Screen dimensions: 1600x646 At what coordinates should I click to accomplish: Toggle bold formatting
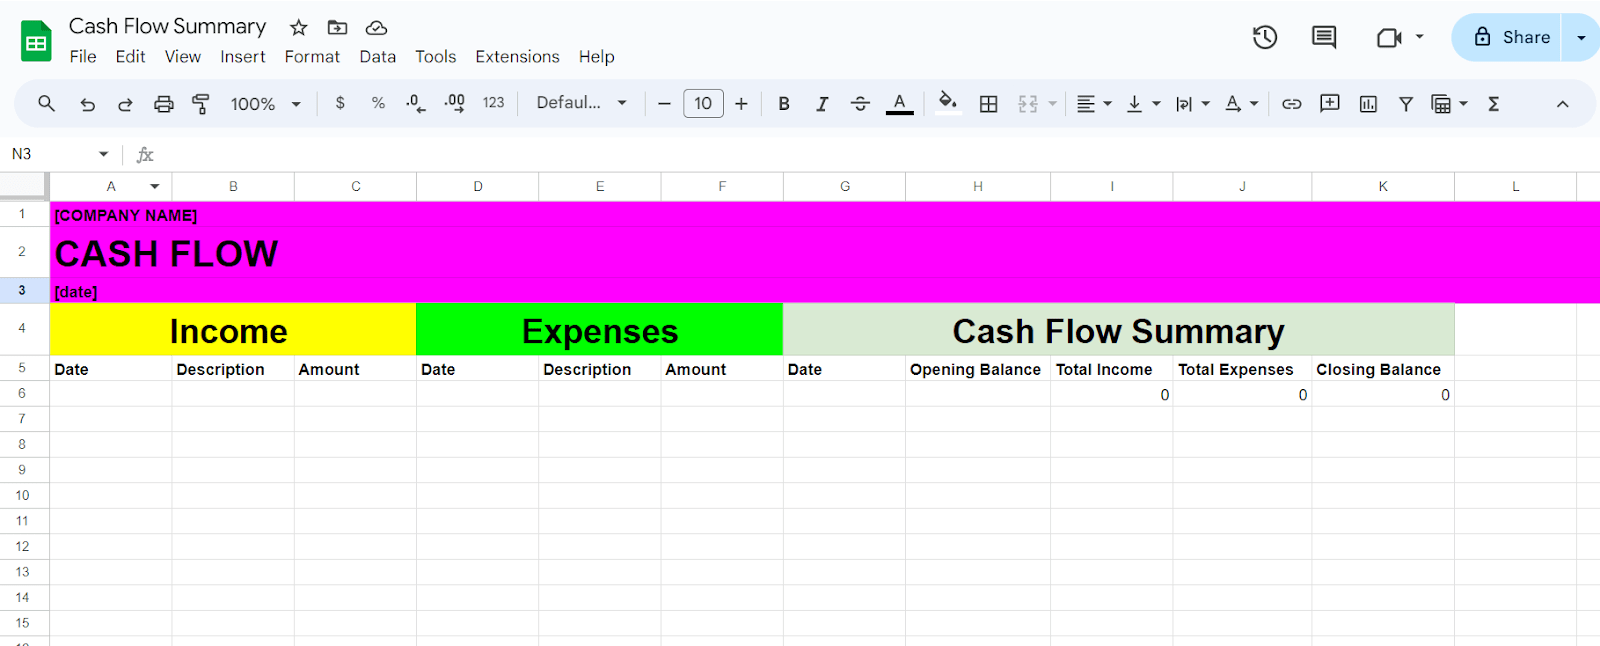[x=784, y=104]
